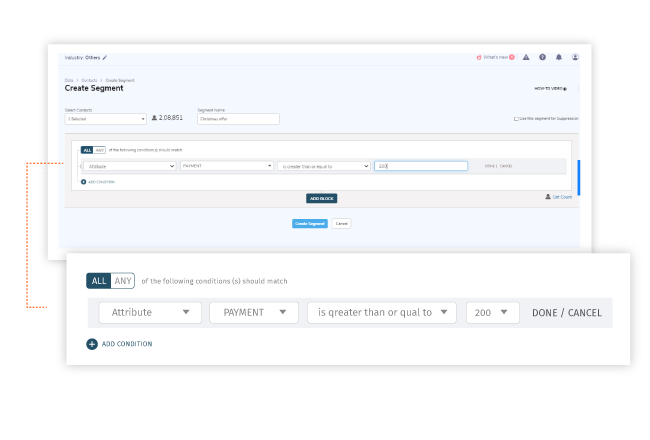
Task: Open the user profile account icon
Action: coord(575,57)
